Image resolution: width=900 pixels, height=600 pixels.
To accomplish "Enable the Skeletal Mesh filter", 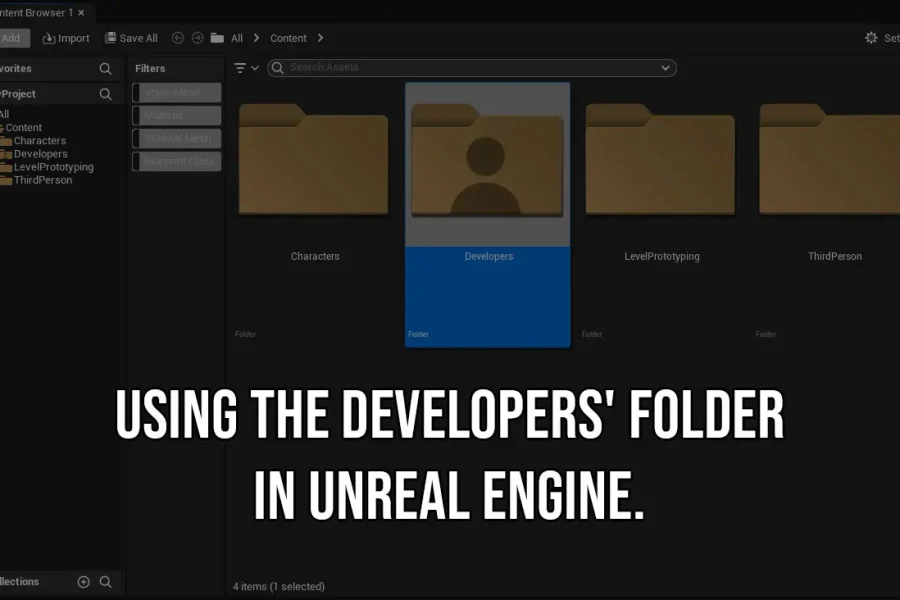I will point(177,138).
